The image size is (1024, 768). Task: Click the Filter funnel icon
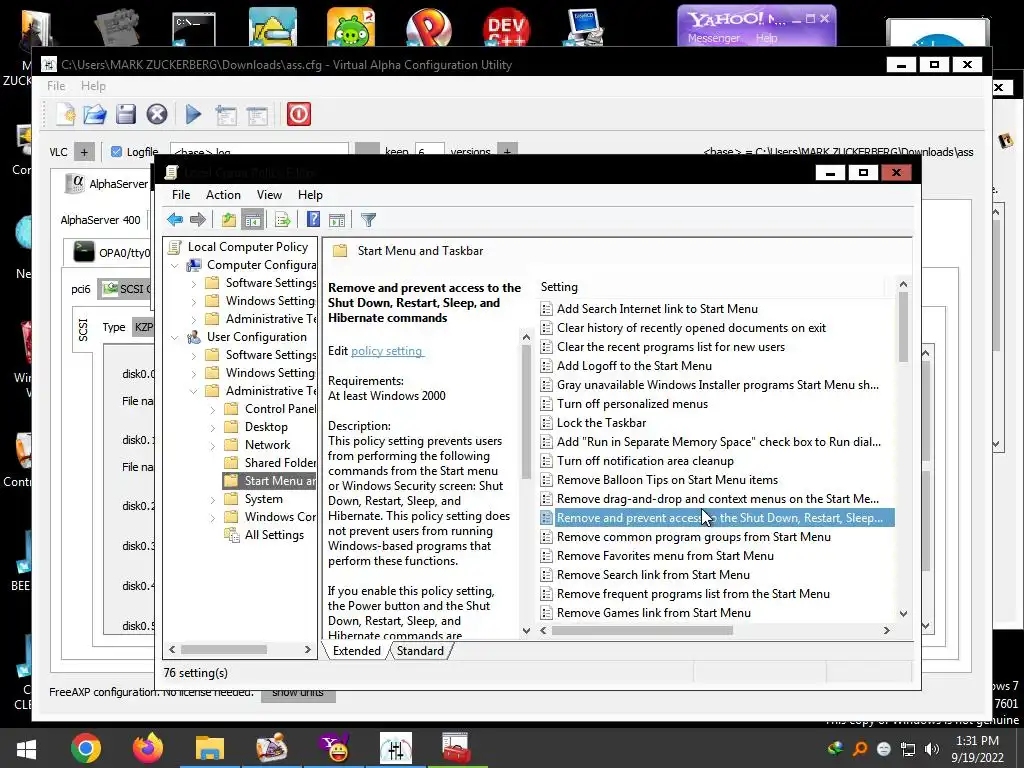[x=368, y=220]
